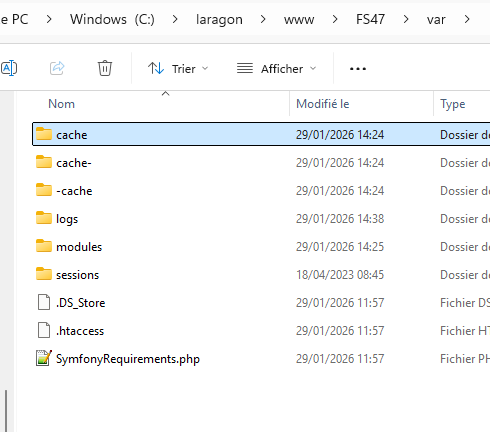Click the SymfonyRequirements.php file name

(x=128, y=359)
